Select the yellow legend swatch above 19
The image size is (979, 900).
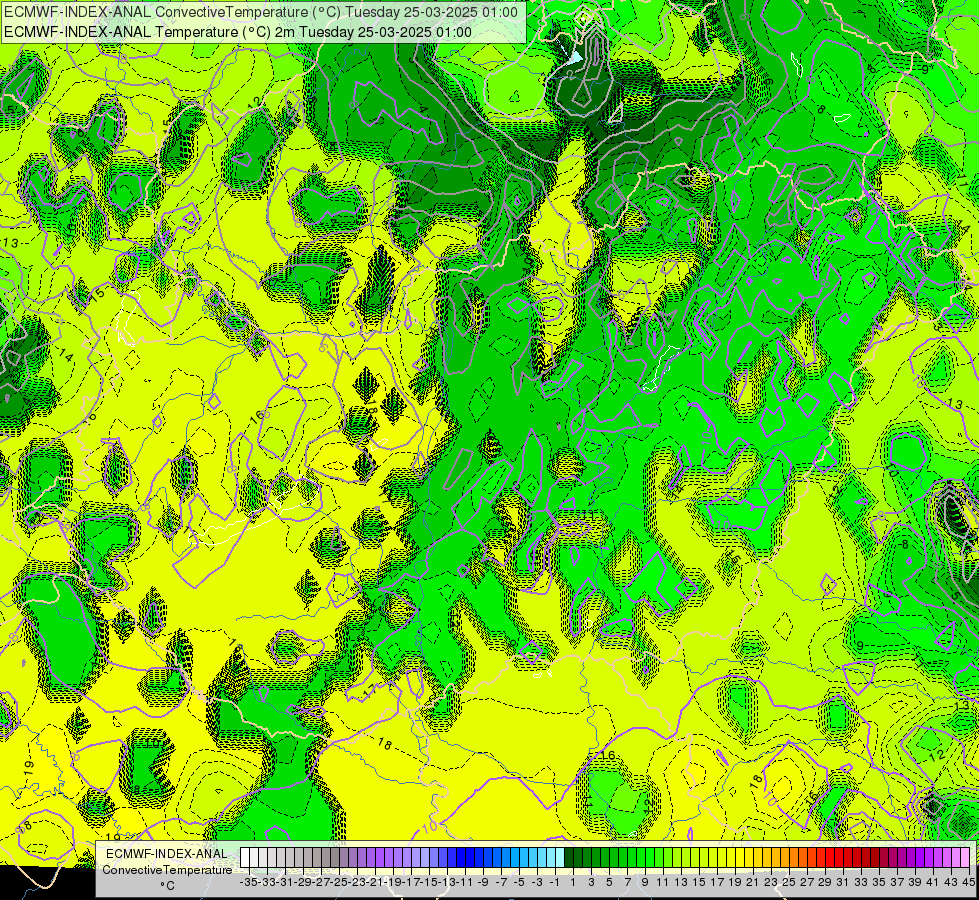tap(730, 857)
